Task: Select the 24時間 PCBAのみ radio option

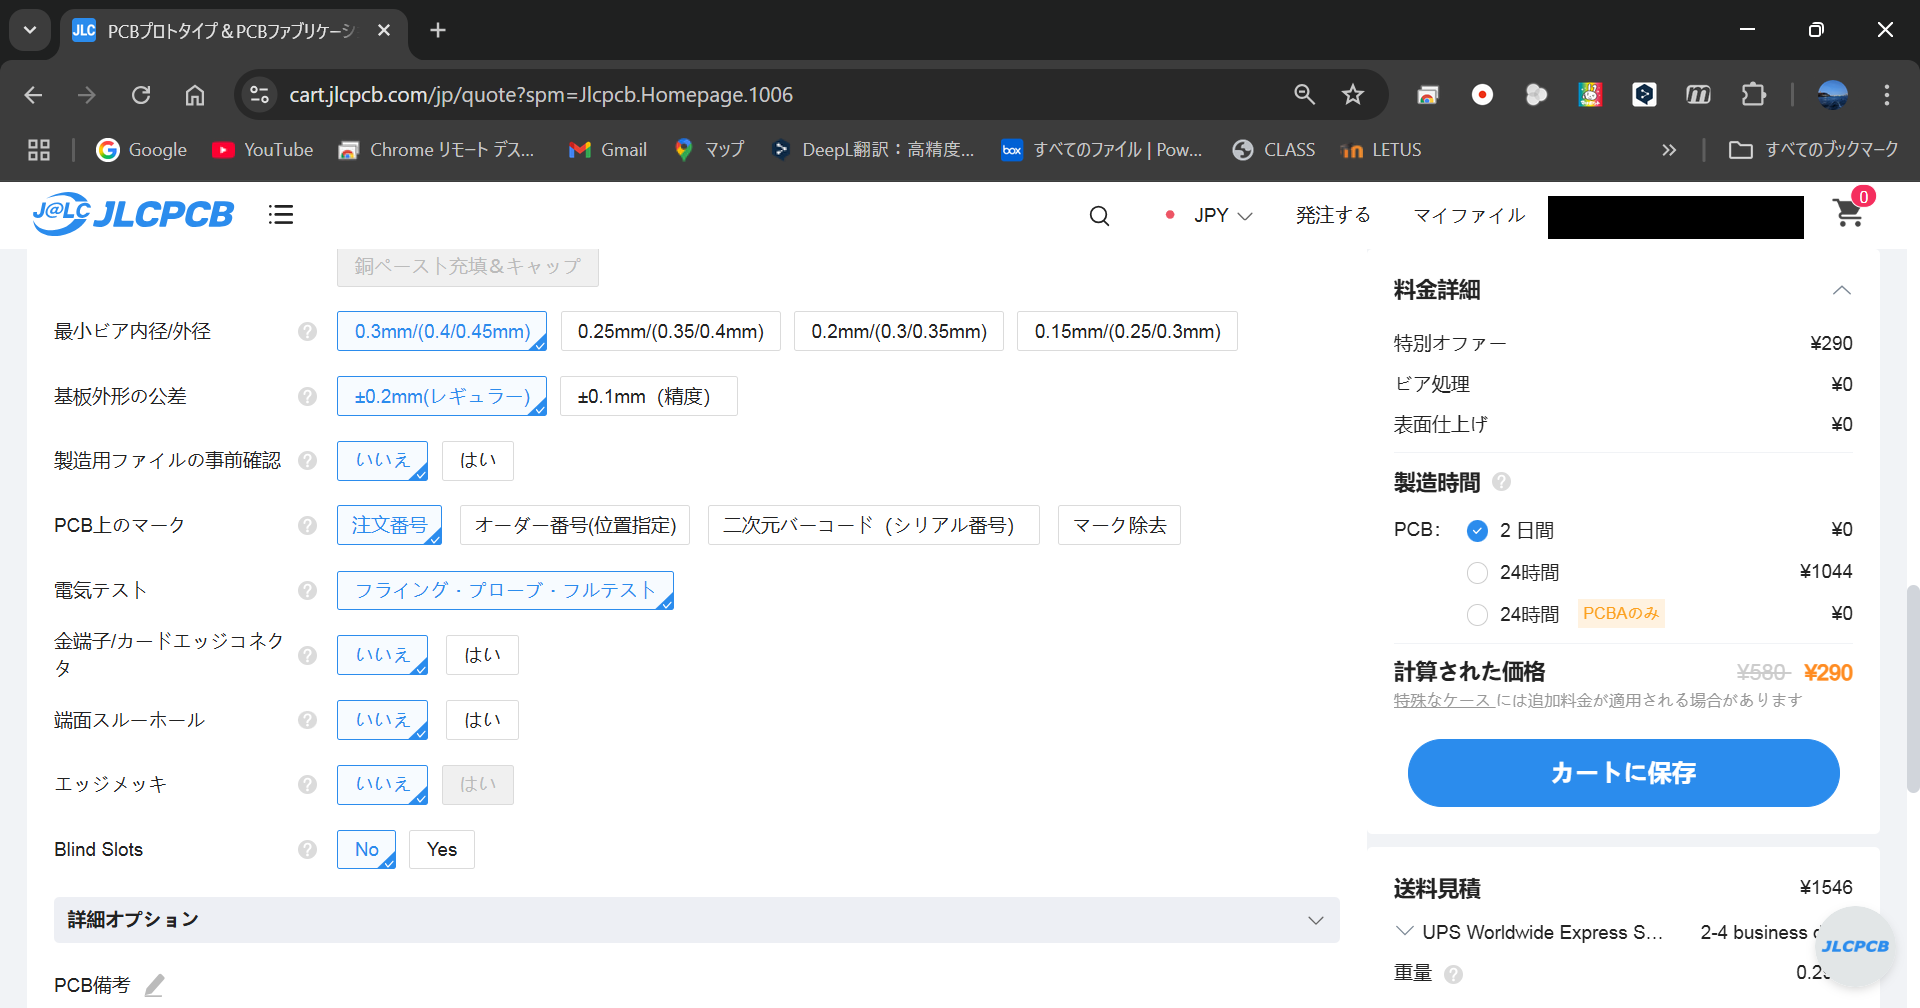Action: (1477, 615)
